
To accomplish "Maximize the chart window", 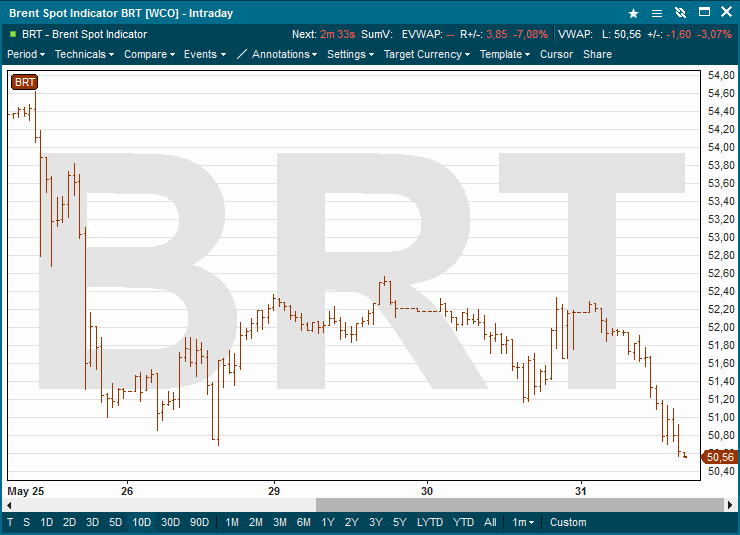I will (704, 12).
